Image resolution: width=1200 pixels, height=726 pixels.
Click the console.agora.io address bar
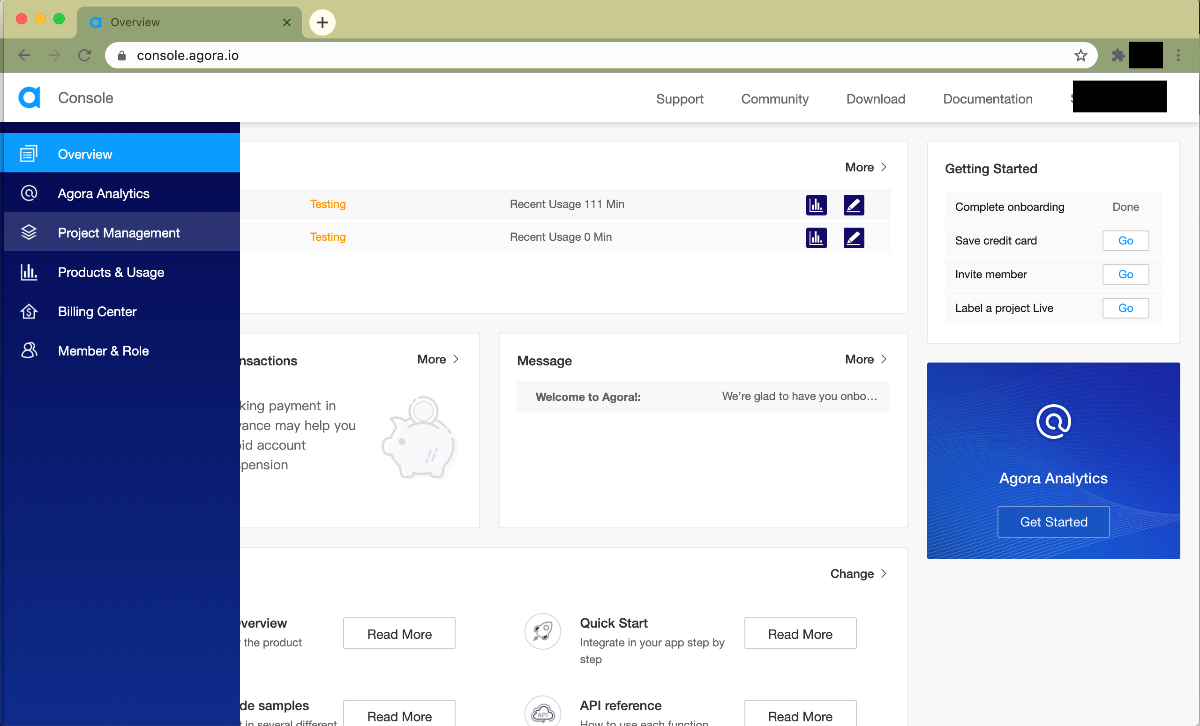[600, 55]
